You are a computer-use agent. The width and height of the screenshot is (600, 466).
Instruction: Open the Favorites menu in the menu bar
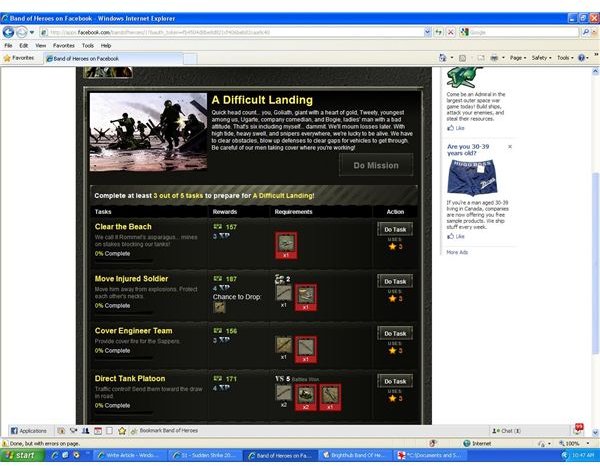64,46
